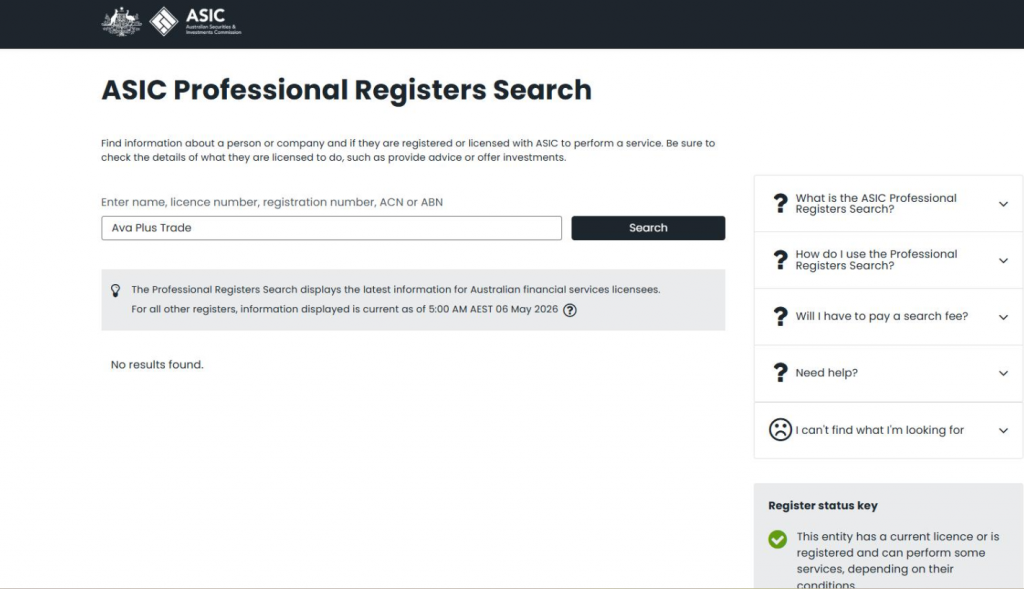Screen dimensions: 1024x589
Task: Open the 'Need help?' text
Action: [x=826, y=373]
